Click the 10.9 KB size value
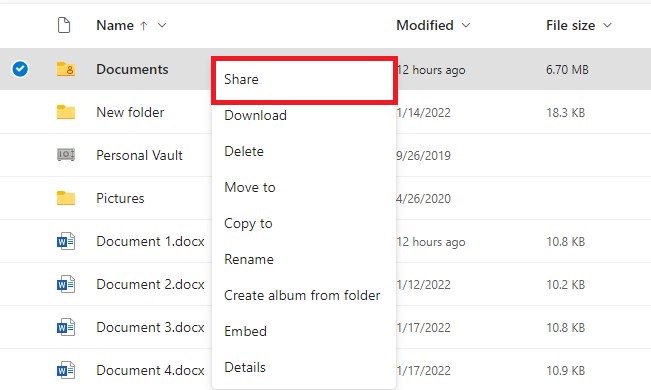This screenshot has height=390, width=651. (x=565, y=370)
